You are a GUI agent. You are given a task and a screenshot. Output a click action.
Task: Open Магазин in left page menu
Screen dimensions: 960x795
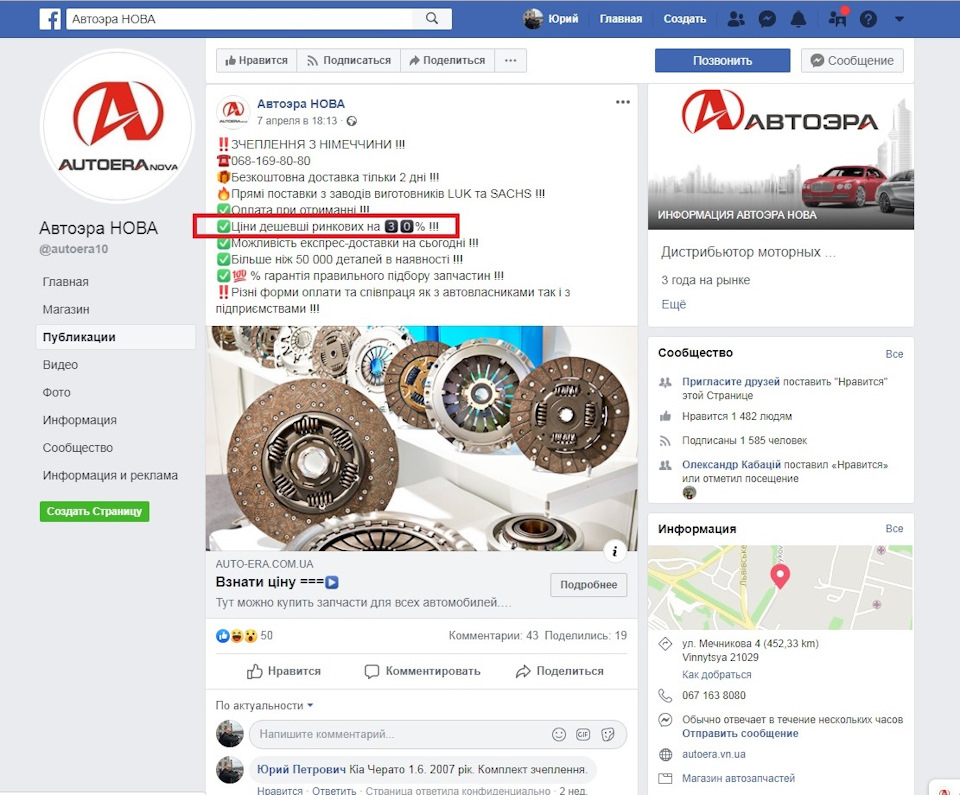[x=66, y=309]
